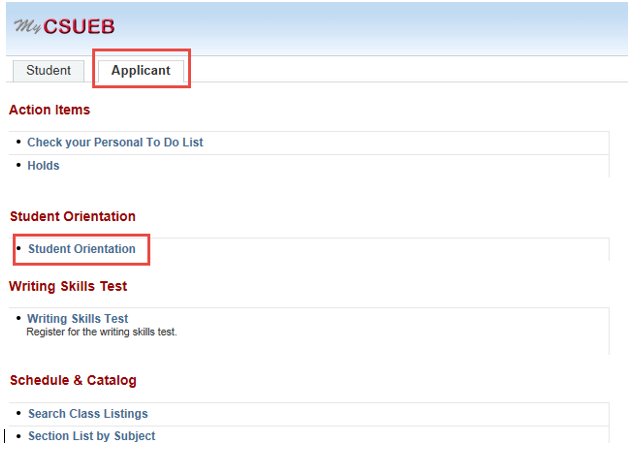Open the Holds link
This screenshot has height=463, width=630.
click(43, 166)
